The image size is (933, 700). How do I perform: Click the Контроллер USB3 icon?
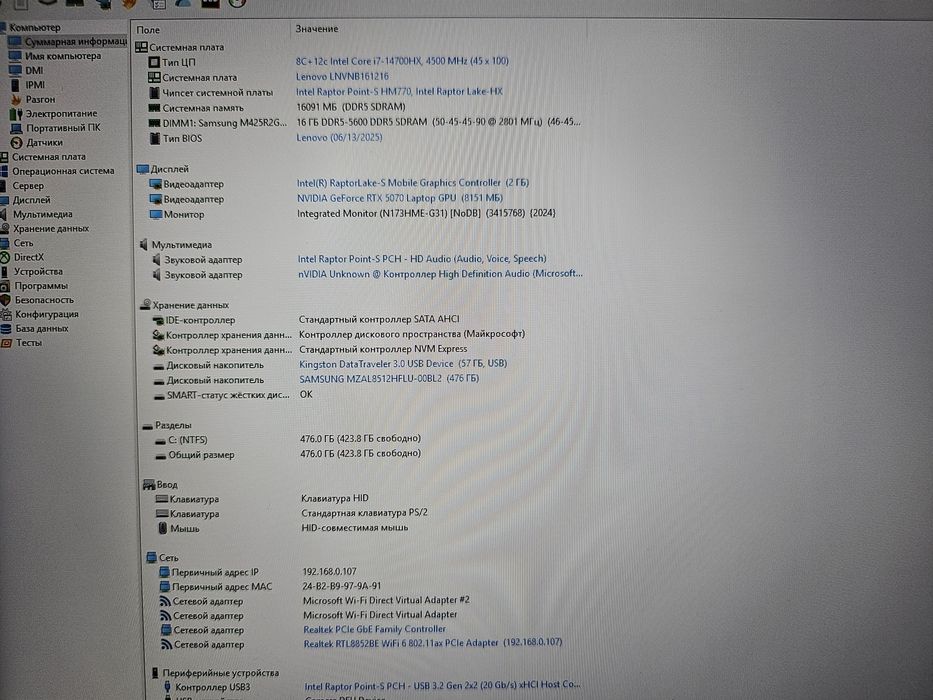point(167,687)
